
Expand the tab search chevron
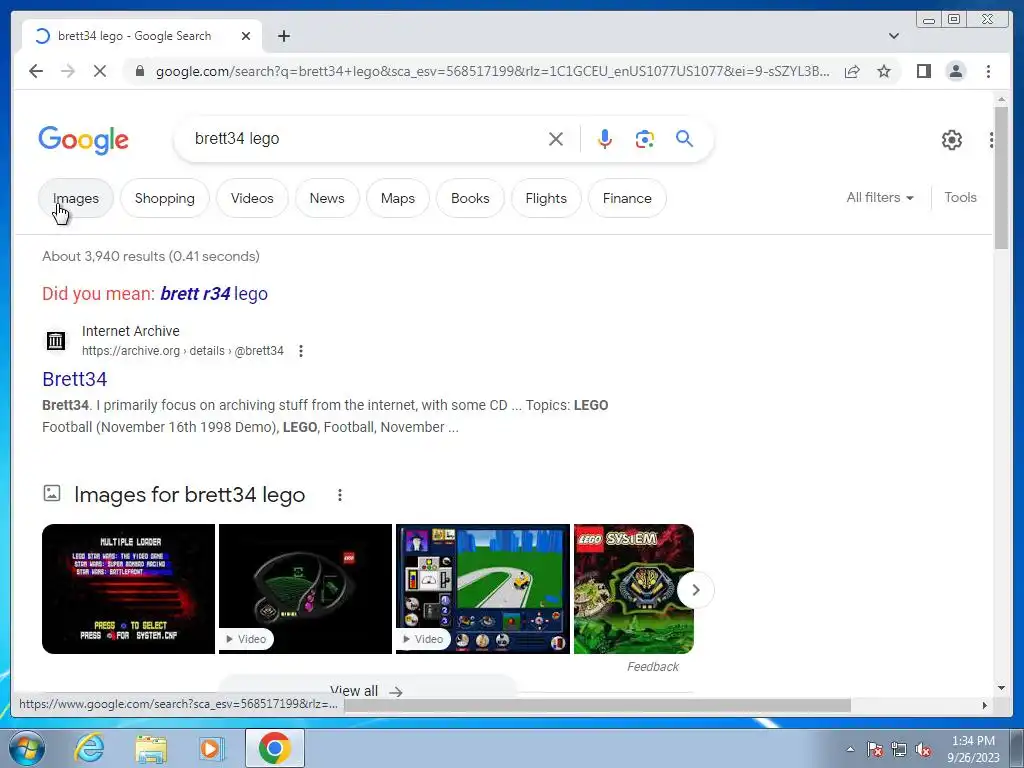pyautogui.click(x=893, y=36)
